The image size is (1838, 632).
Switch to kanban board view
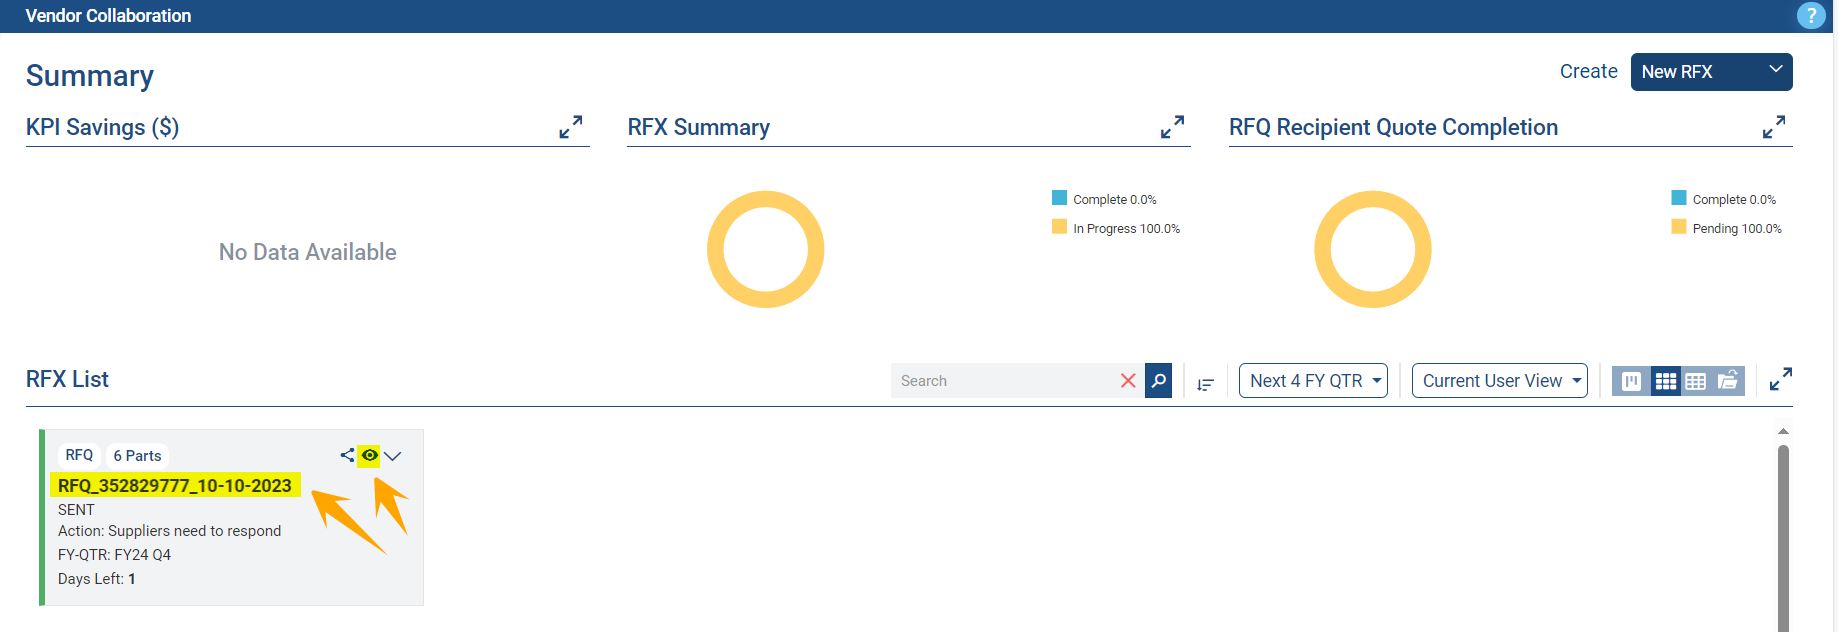(1631, 381)
